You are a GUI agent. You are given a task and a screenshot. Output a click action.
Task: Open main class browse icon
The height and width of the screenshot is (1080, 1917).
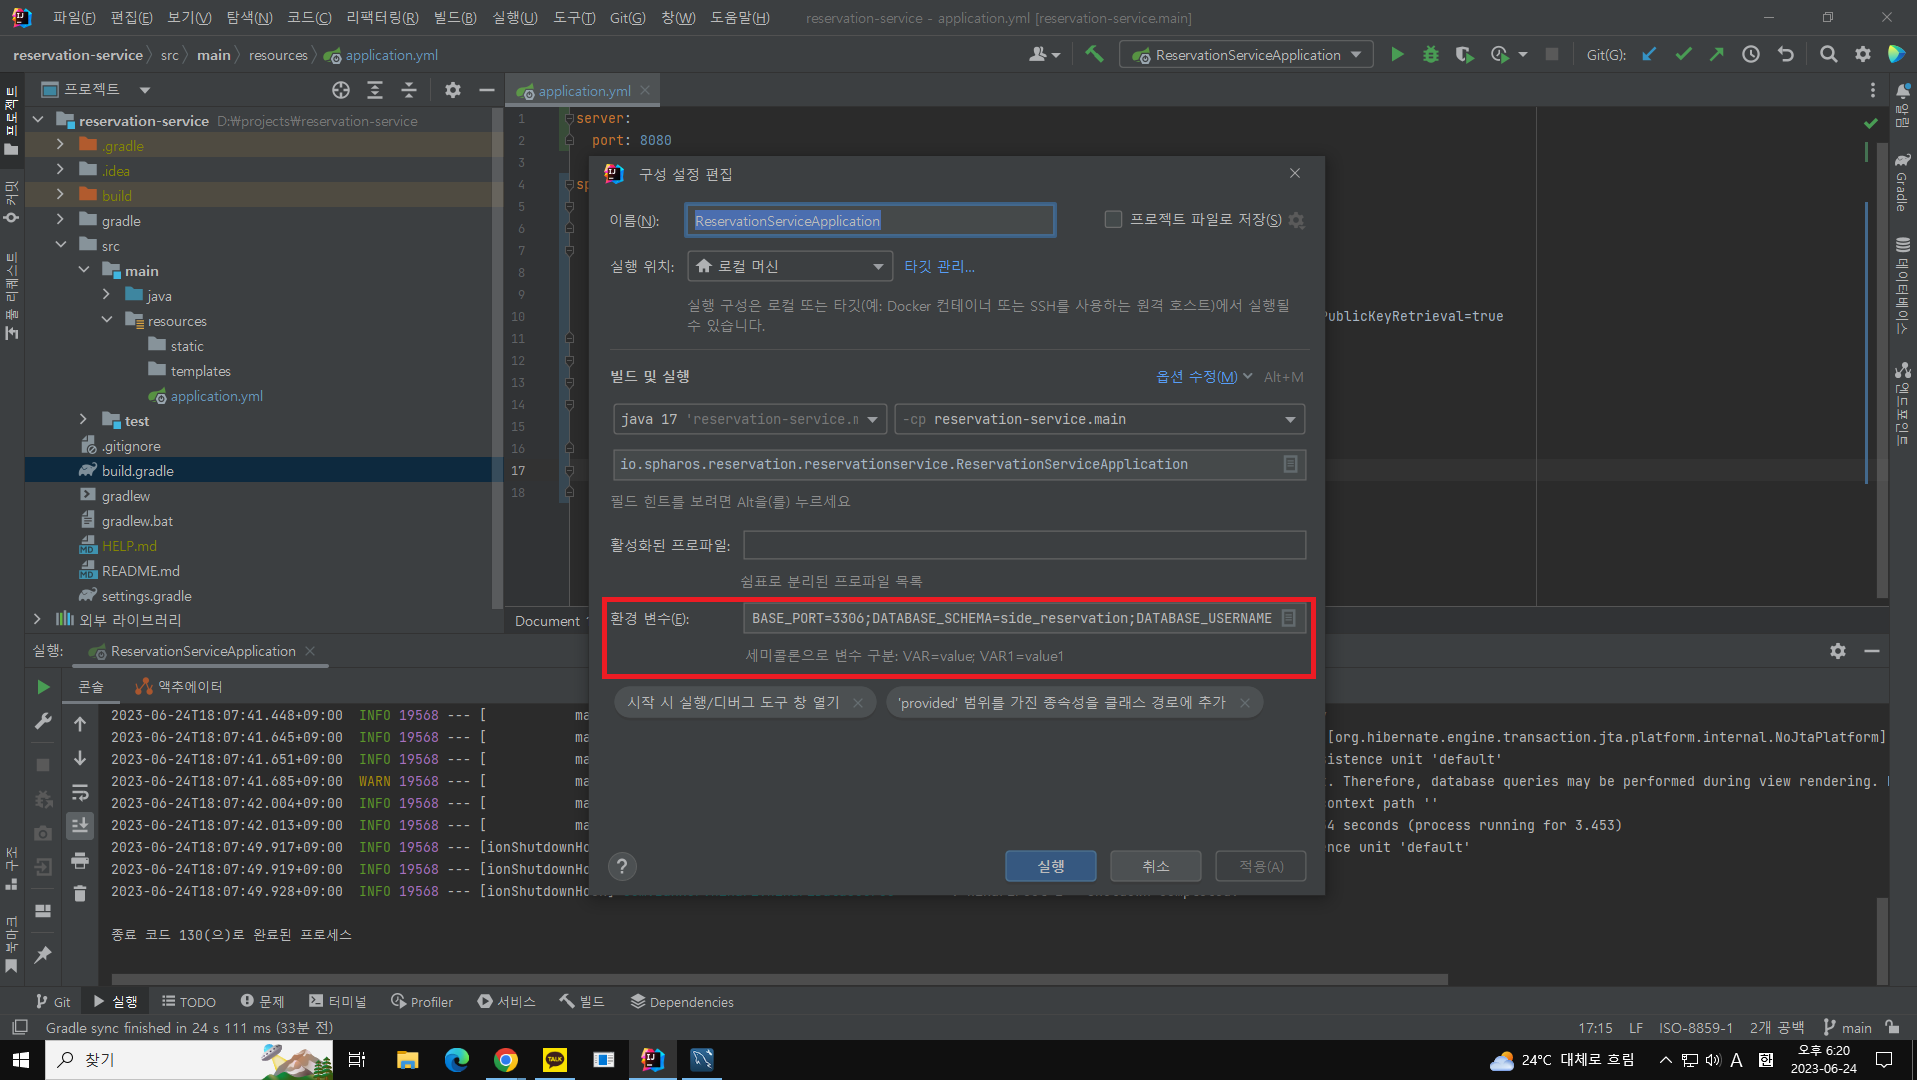pos(1290,464)
